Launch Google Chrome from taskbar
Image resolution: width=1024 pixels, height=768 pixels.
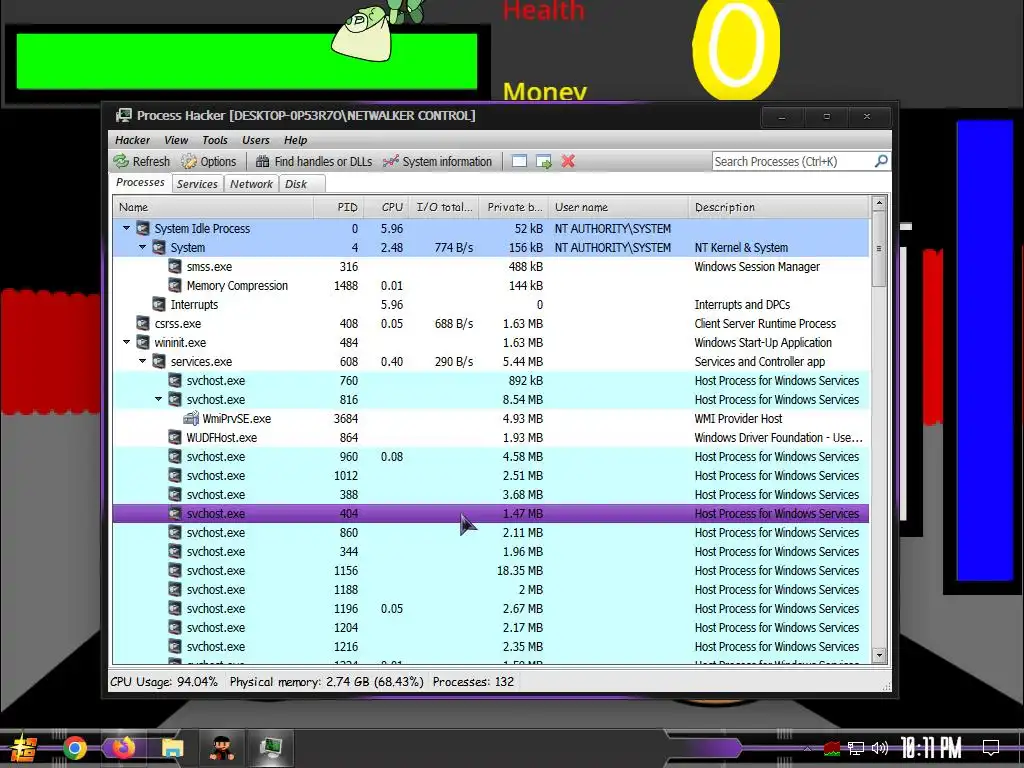click(x=75, y=748)
